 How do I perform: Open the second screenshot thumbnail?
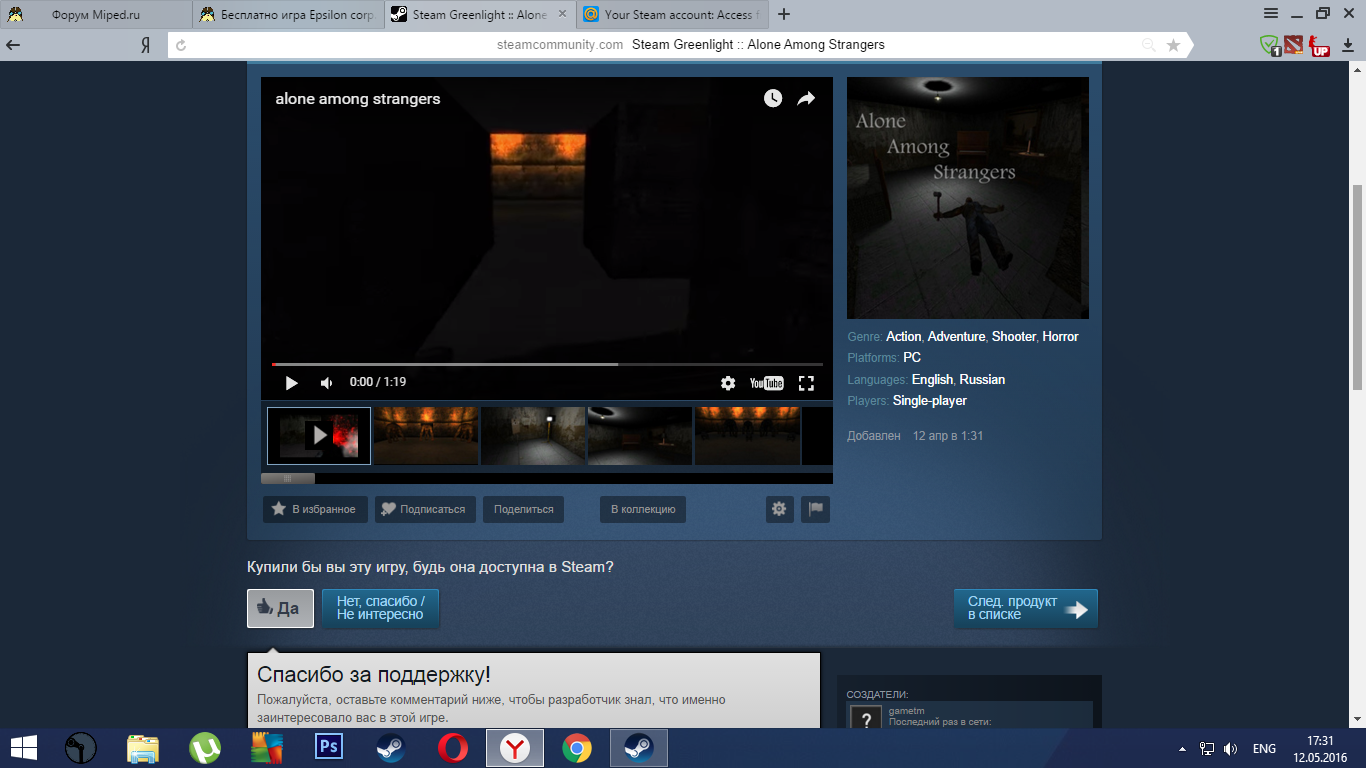pyautogui.click(x=426, y=436)
